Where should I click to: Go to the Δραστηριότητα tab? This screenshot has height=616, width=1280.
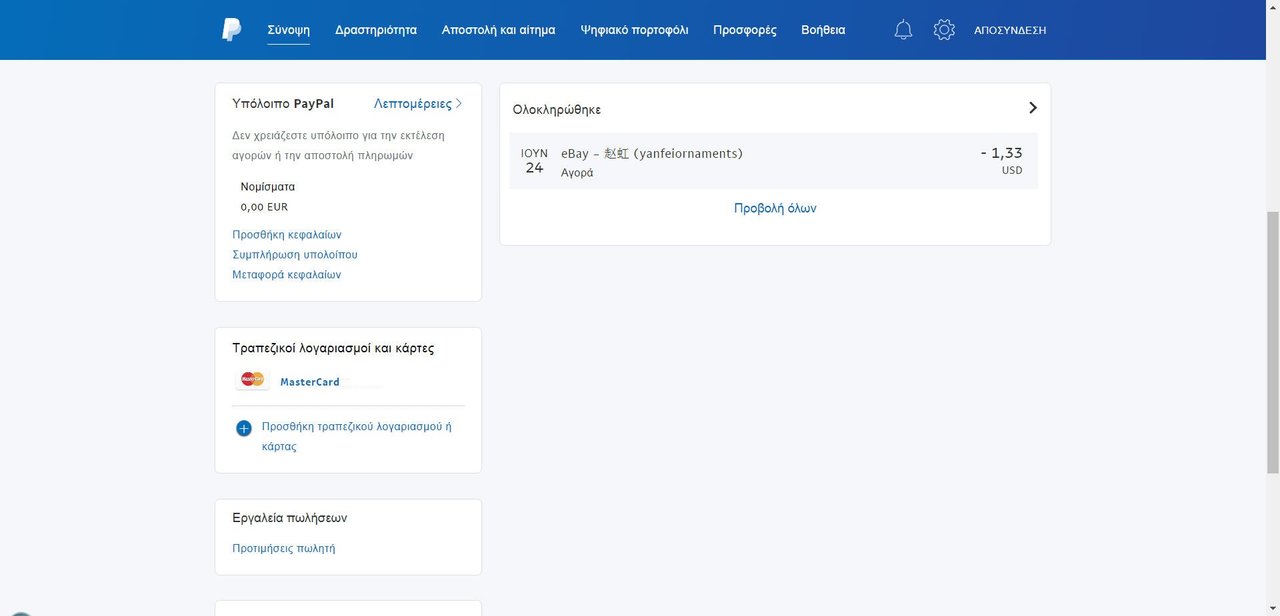[x=376, y=30]
